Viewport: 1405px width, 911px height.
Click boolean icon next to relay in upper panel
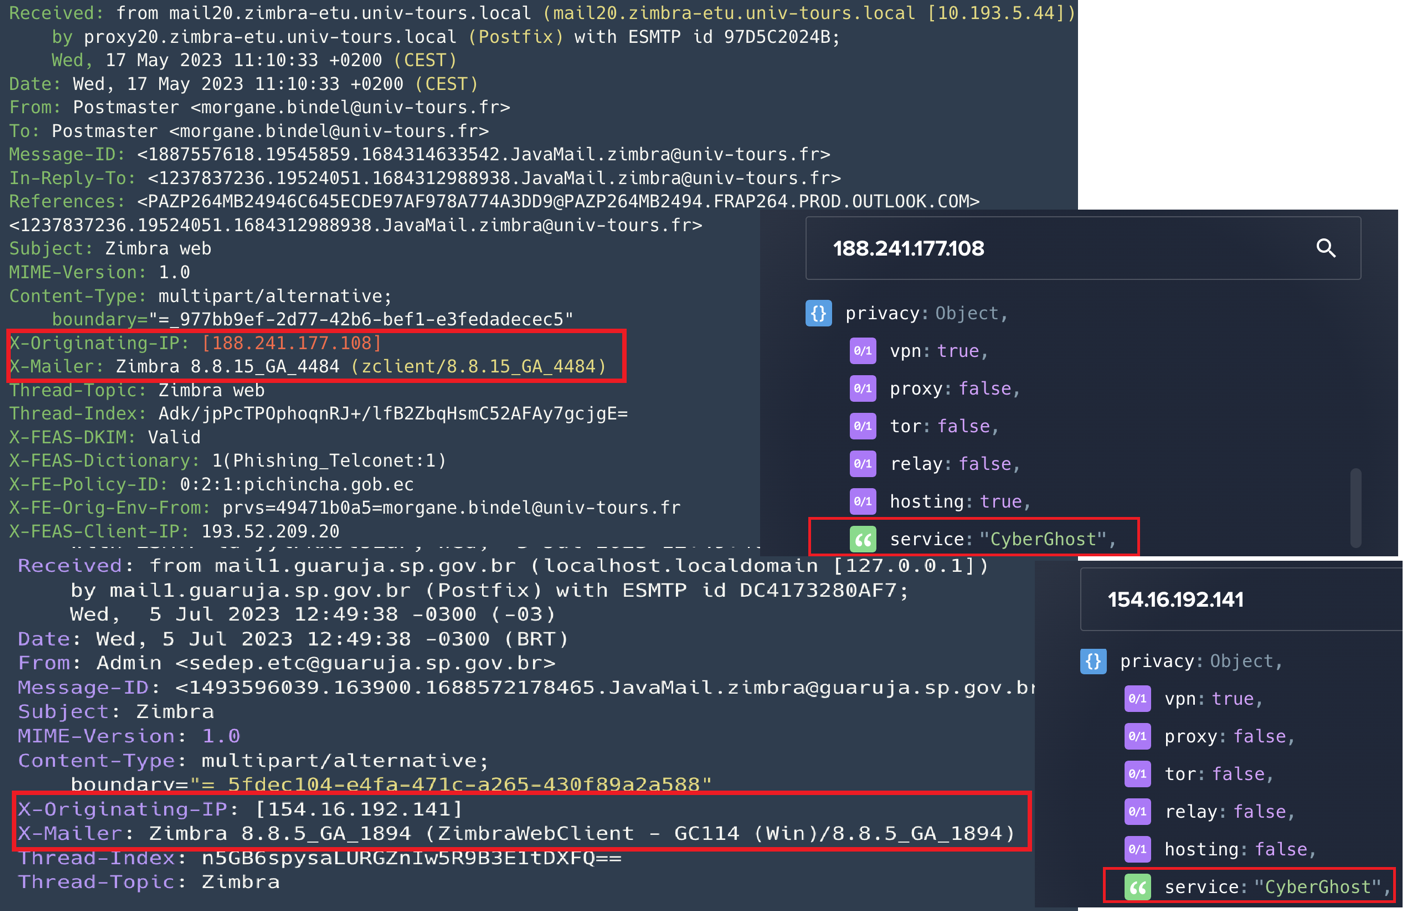(862, 464)
